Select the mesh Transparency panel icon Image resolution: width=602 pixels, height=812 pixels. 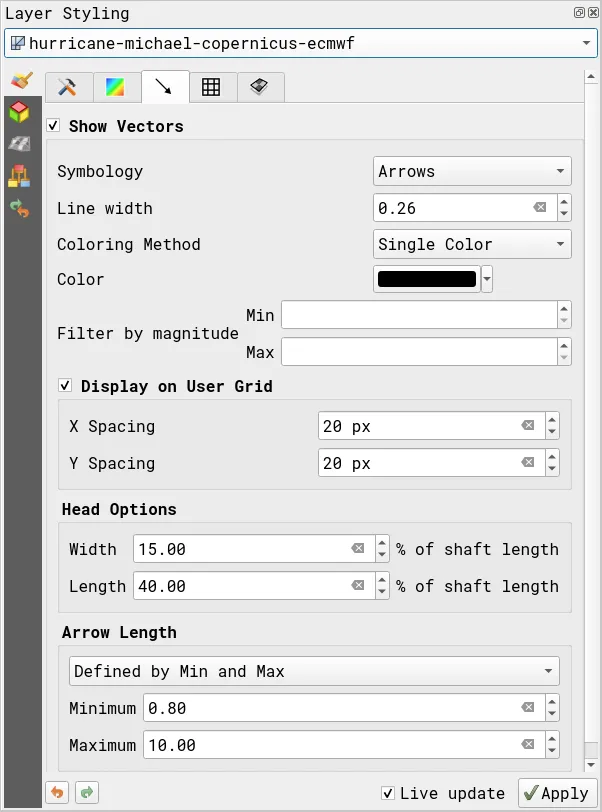pyautogui.click(x=22, y=143)
